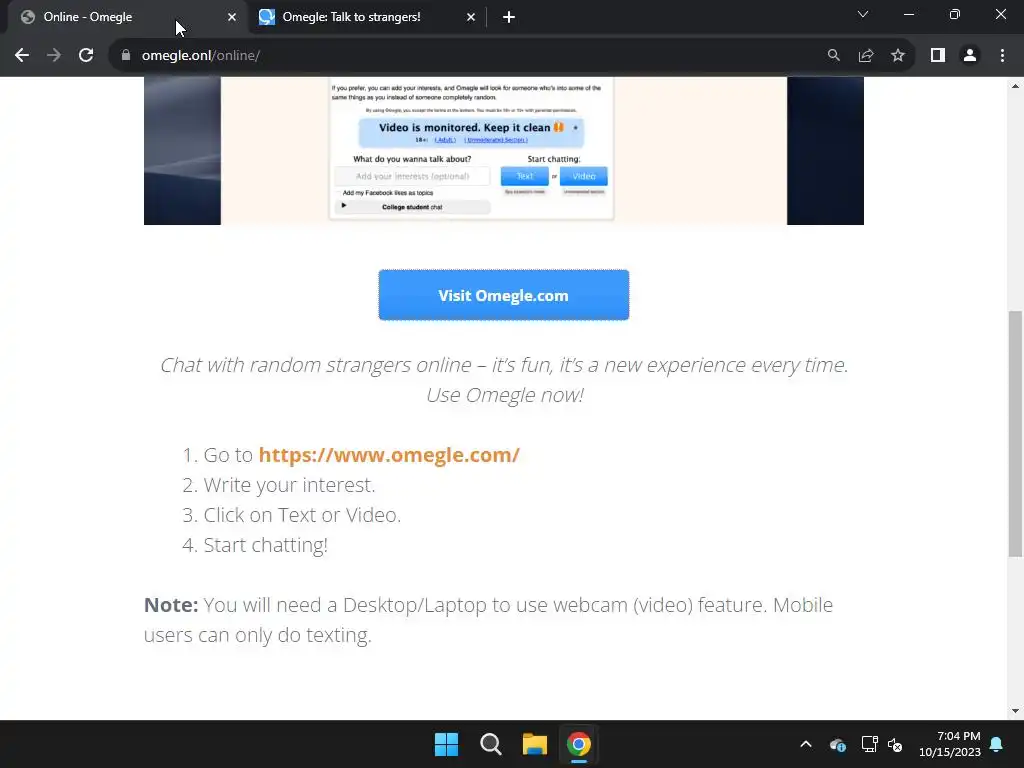
Task: Open the https://www.omegle.com/ link
Action: pyautogui.click(x=389, y=455)
